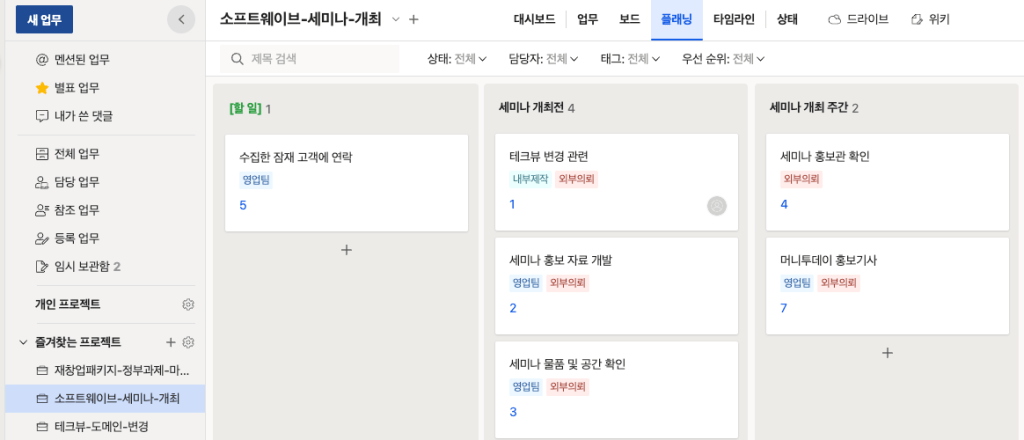This screenshot has width=1024, height=440.
Task: Click the 머니투데이 홍보기사 title
Action: point(828,260)
